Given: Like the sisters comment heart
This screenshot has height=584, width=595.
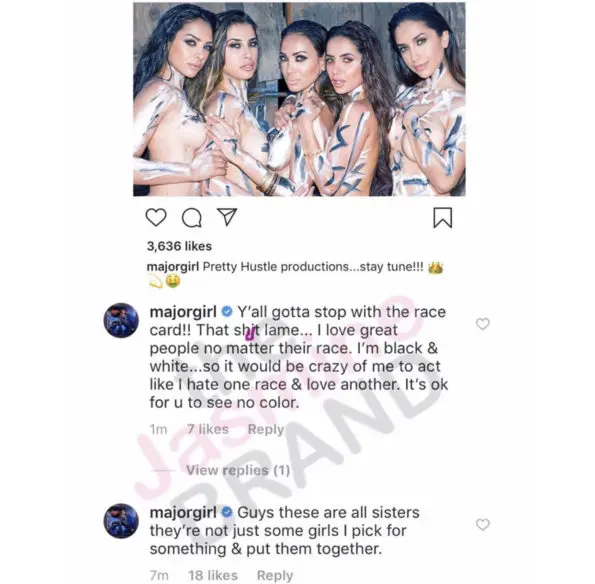Looking at the screenshot, I should pos(483,524).
